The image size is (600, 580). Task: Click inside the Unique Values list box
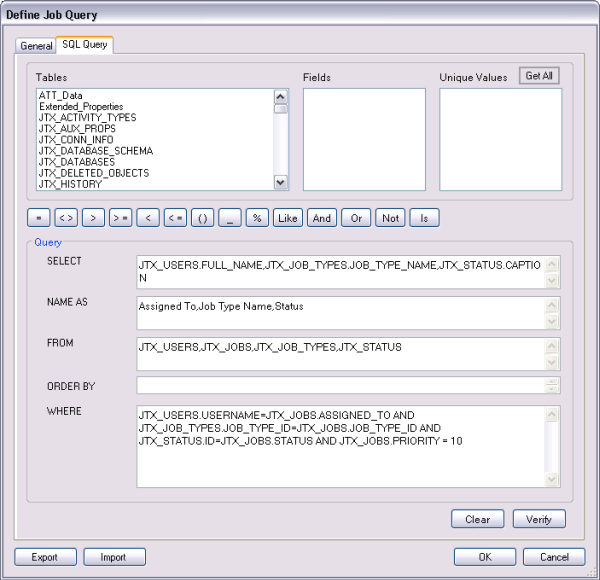[x=501, y=140]
